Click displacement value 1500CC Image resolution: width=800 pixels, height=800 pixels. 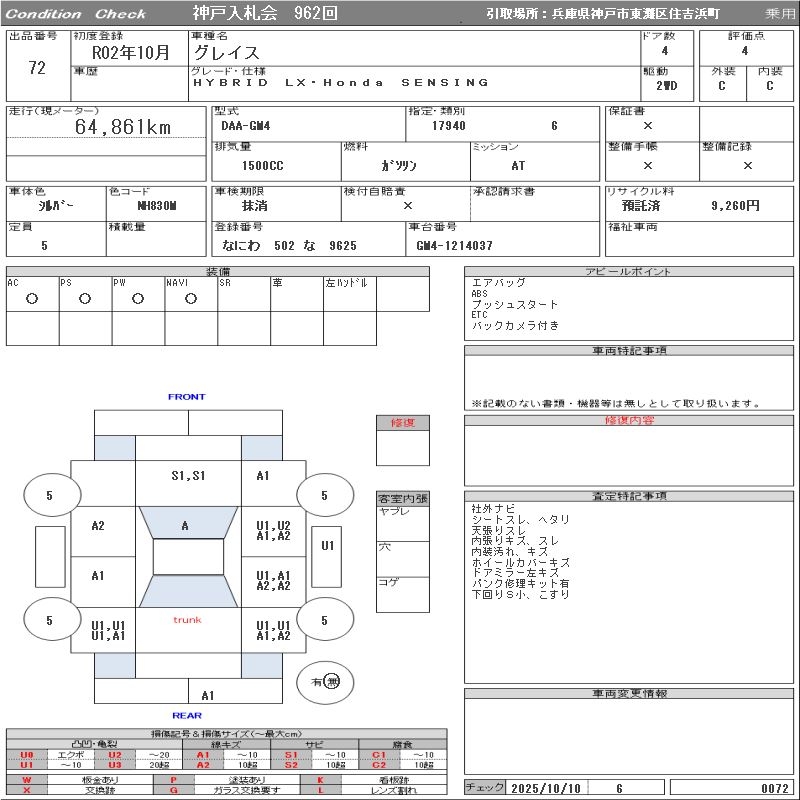[262, 166]
